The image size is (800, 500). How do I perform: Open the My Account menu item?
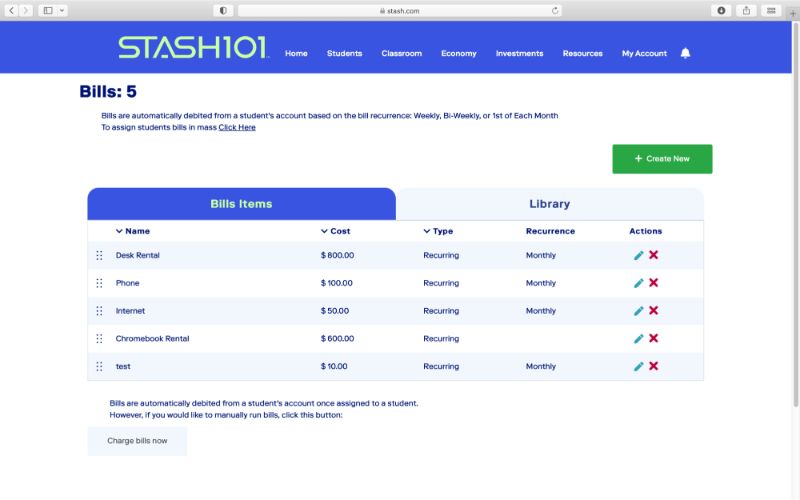click(x=644, y=53)
